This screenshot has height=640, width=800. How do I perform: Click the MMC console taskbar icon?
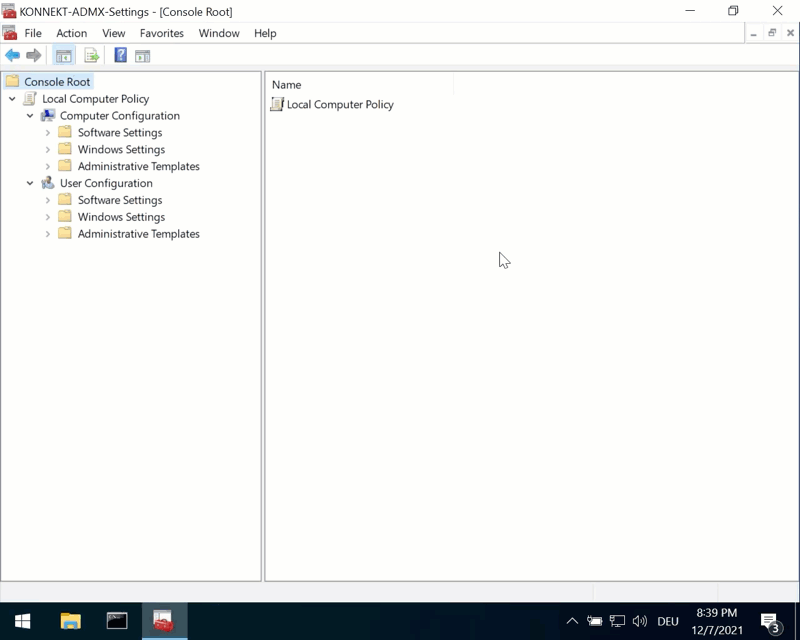coord(164,621)
